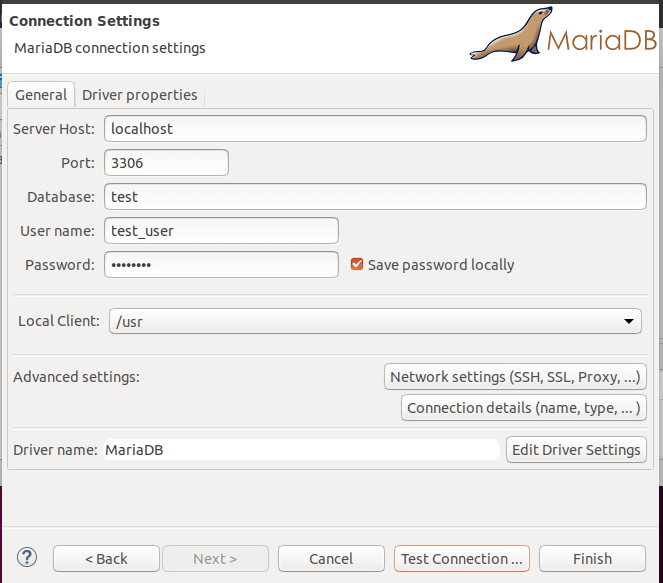Viewport: 663px width, 583px height.
Task: Open the help question mark icon
Action: [27, 557]
